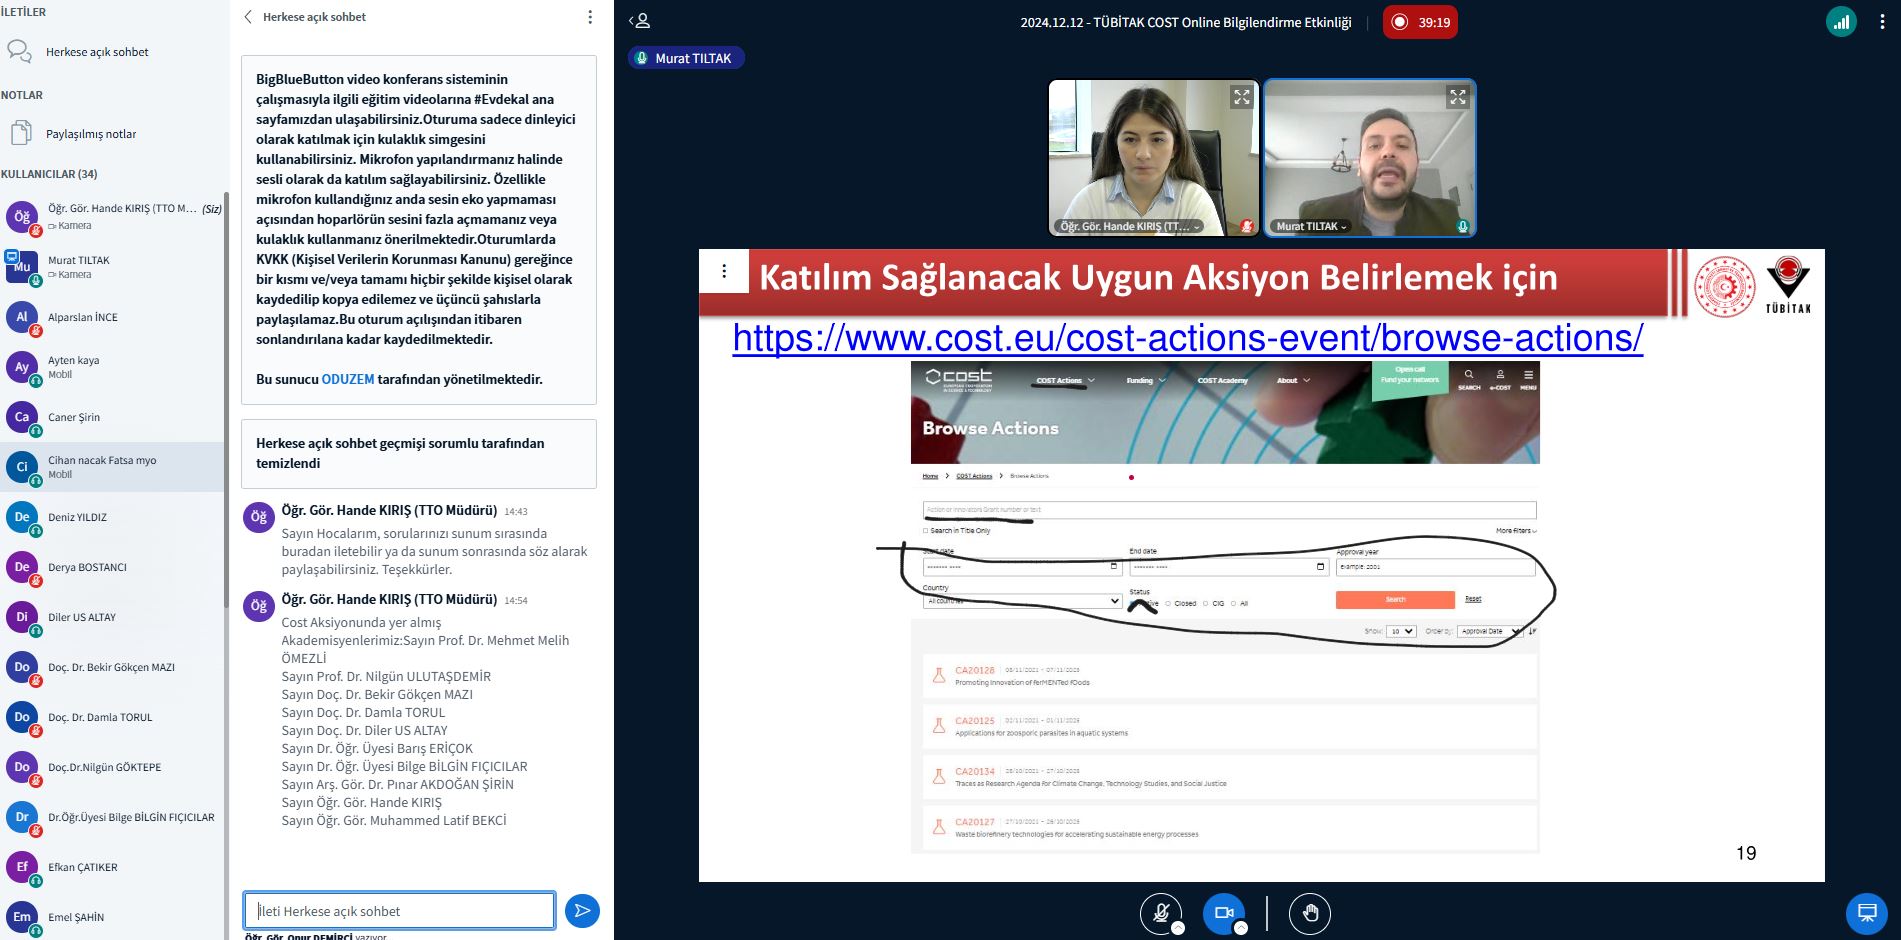Click slide page number 19
1901x940 pixels.
[x=1746, y=853]
